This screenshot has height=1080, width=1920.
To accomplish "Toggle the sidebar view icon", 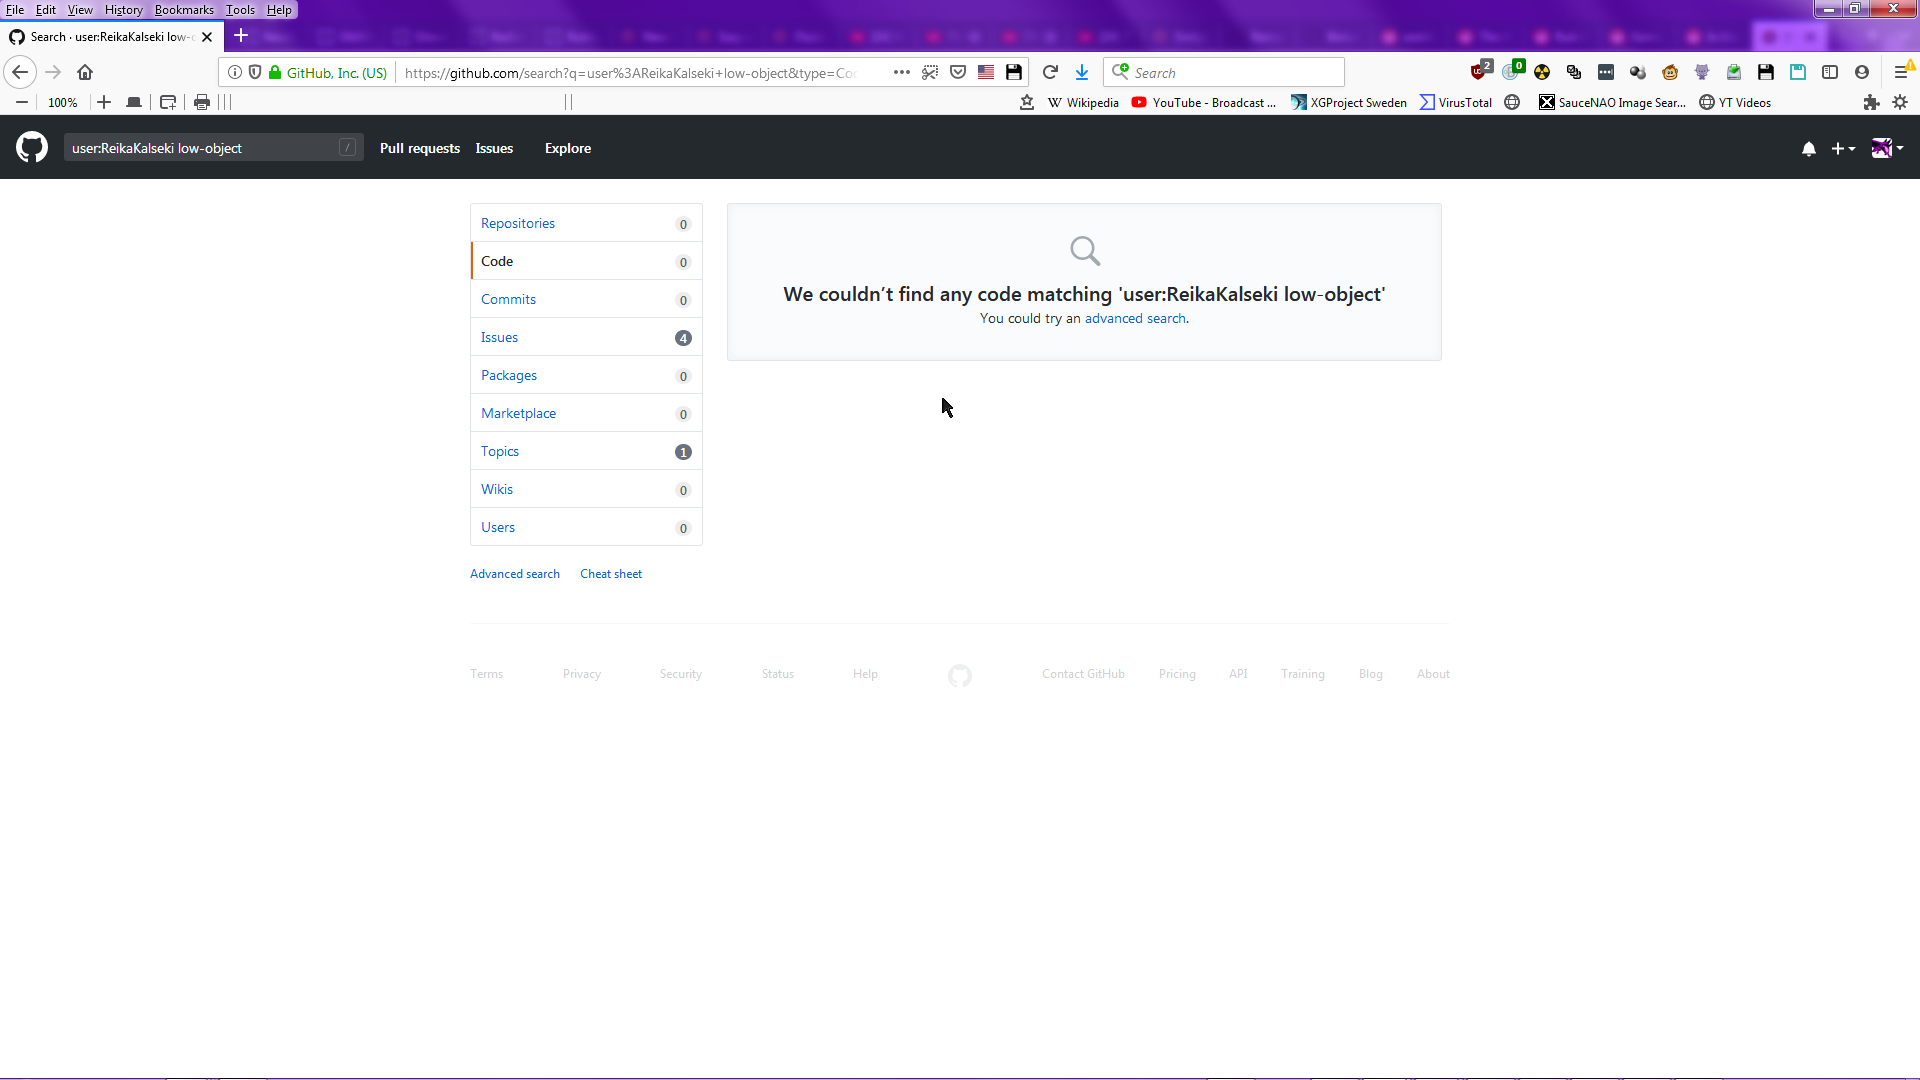I will click(x=1830, y=72).
